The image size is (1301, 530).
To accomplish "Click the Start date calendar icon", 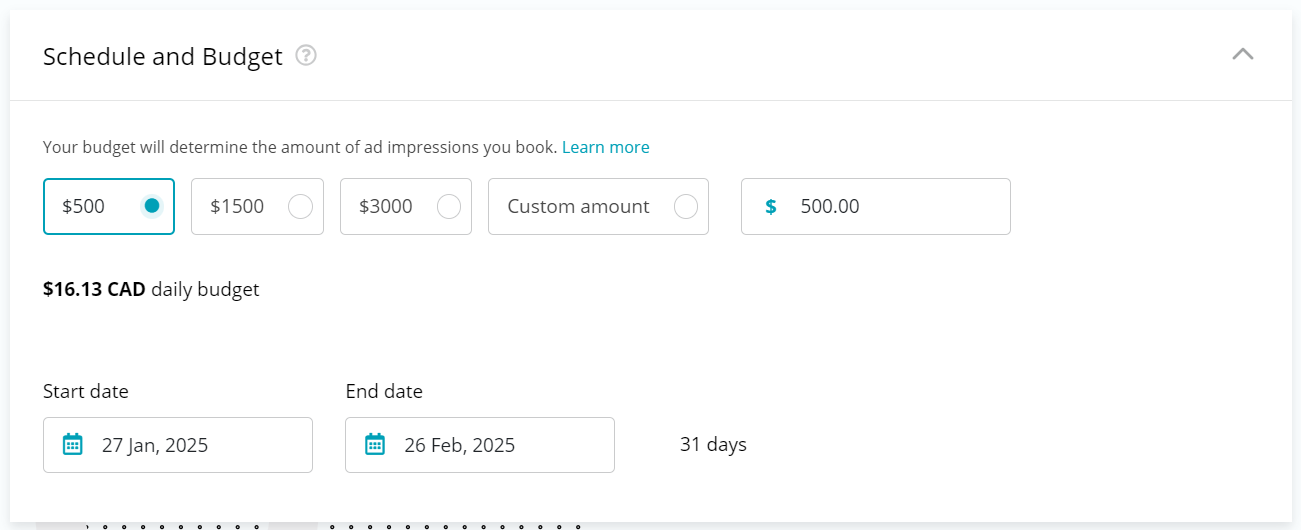I will coord(73,445).
